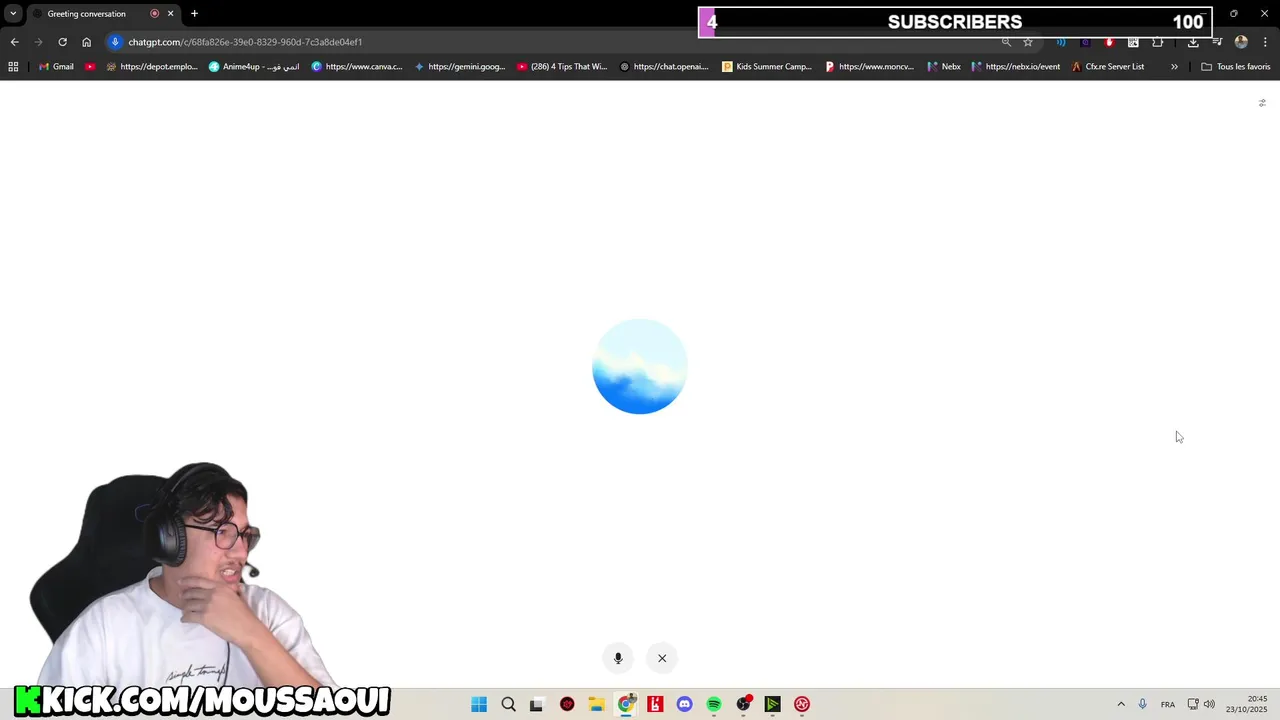Open the blue sound-wave extension
This screenshot has height=720, width=1280.
(x=1061, y=42)
